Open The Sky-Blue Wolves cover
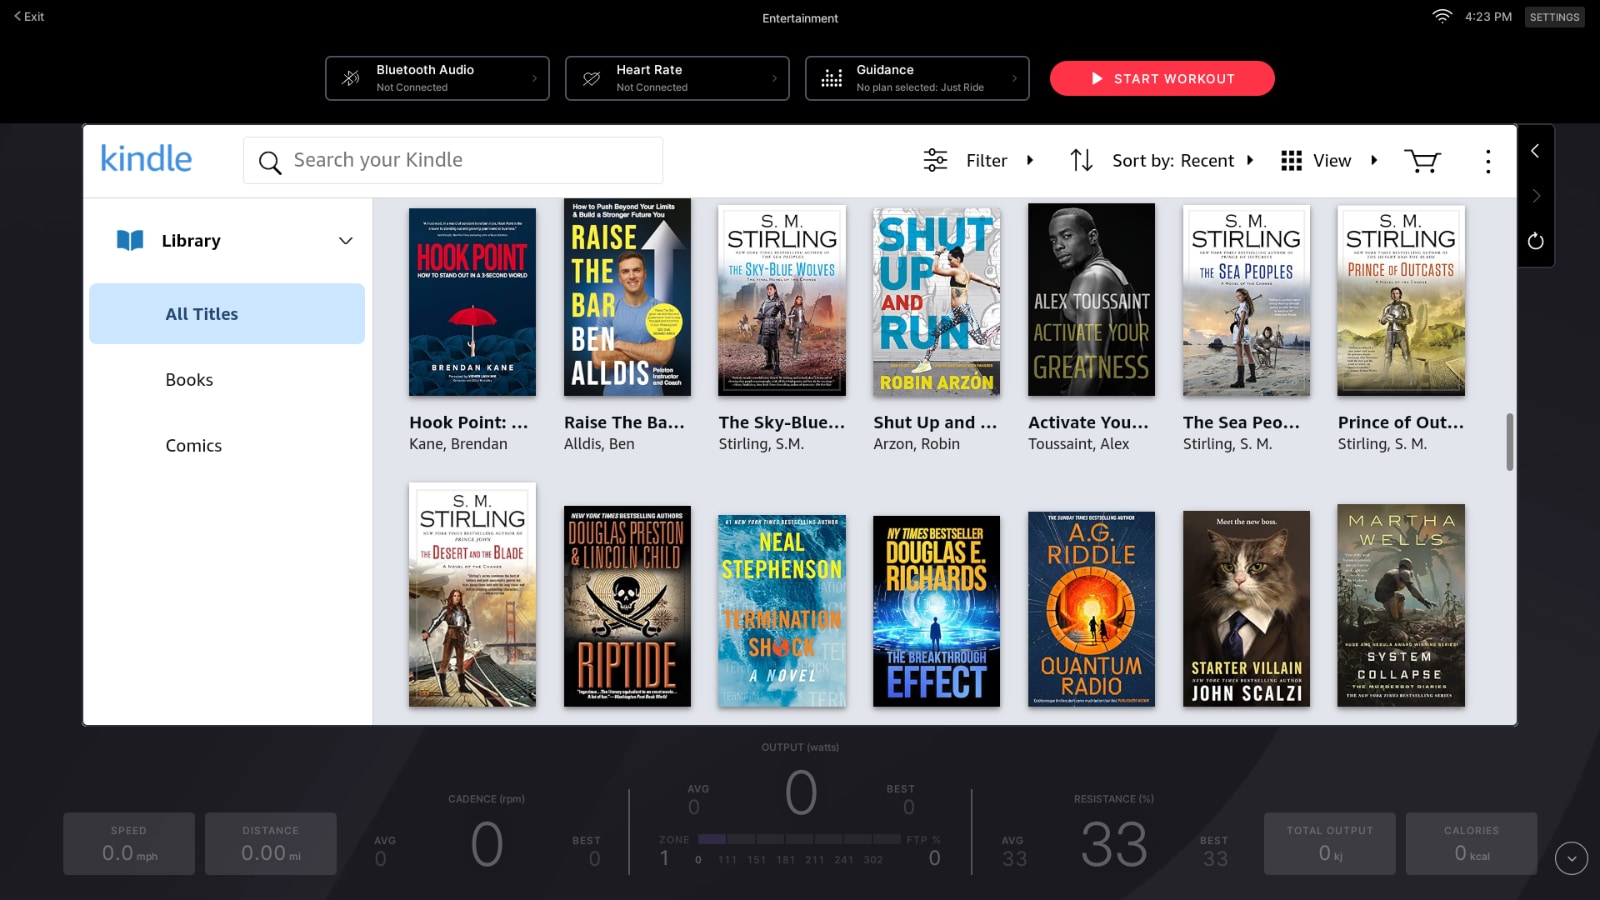This screenshot has width=1600, height=900. pyautogui.click(x=782, y=300)
